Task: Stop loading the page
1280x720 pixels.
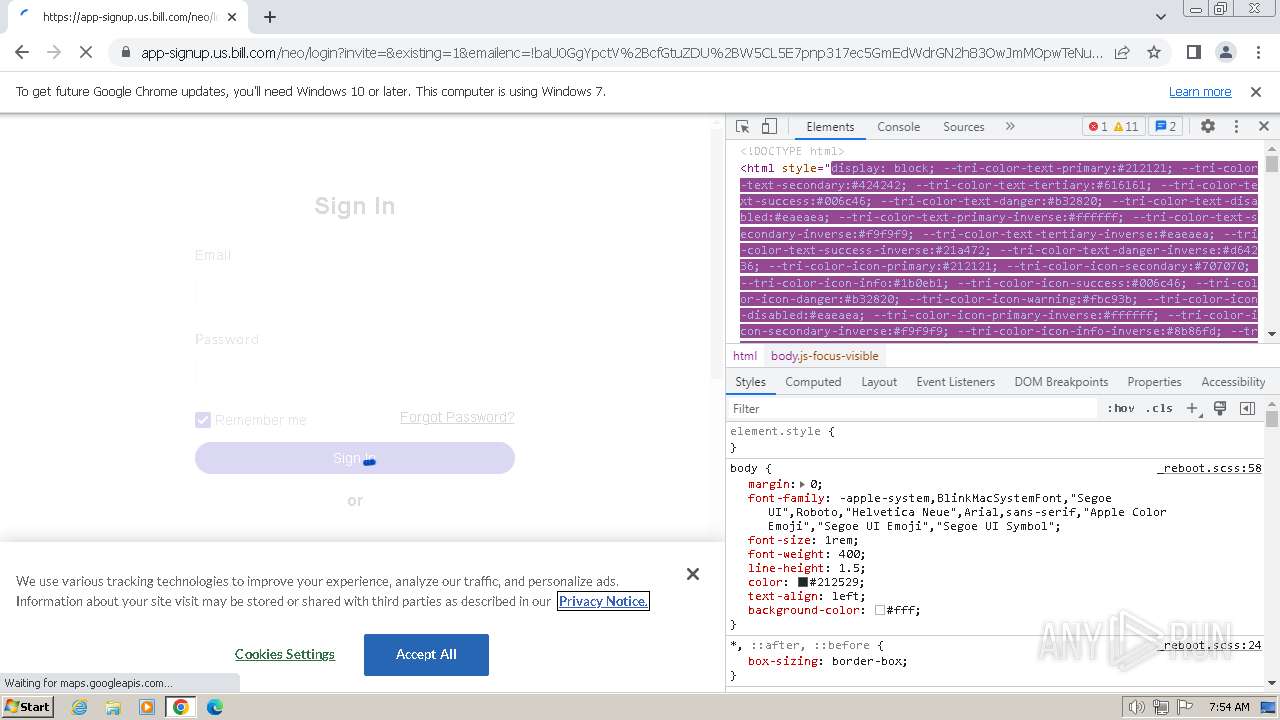Action: (x=87, y=52)
